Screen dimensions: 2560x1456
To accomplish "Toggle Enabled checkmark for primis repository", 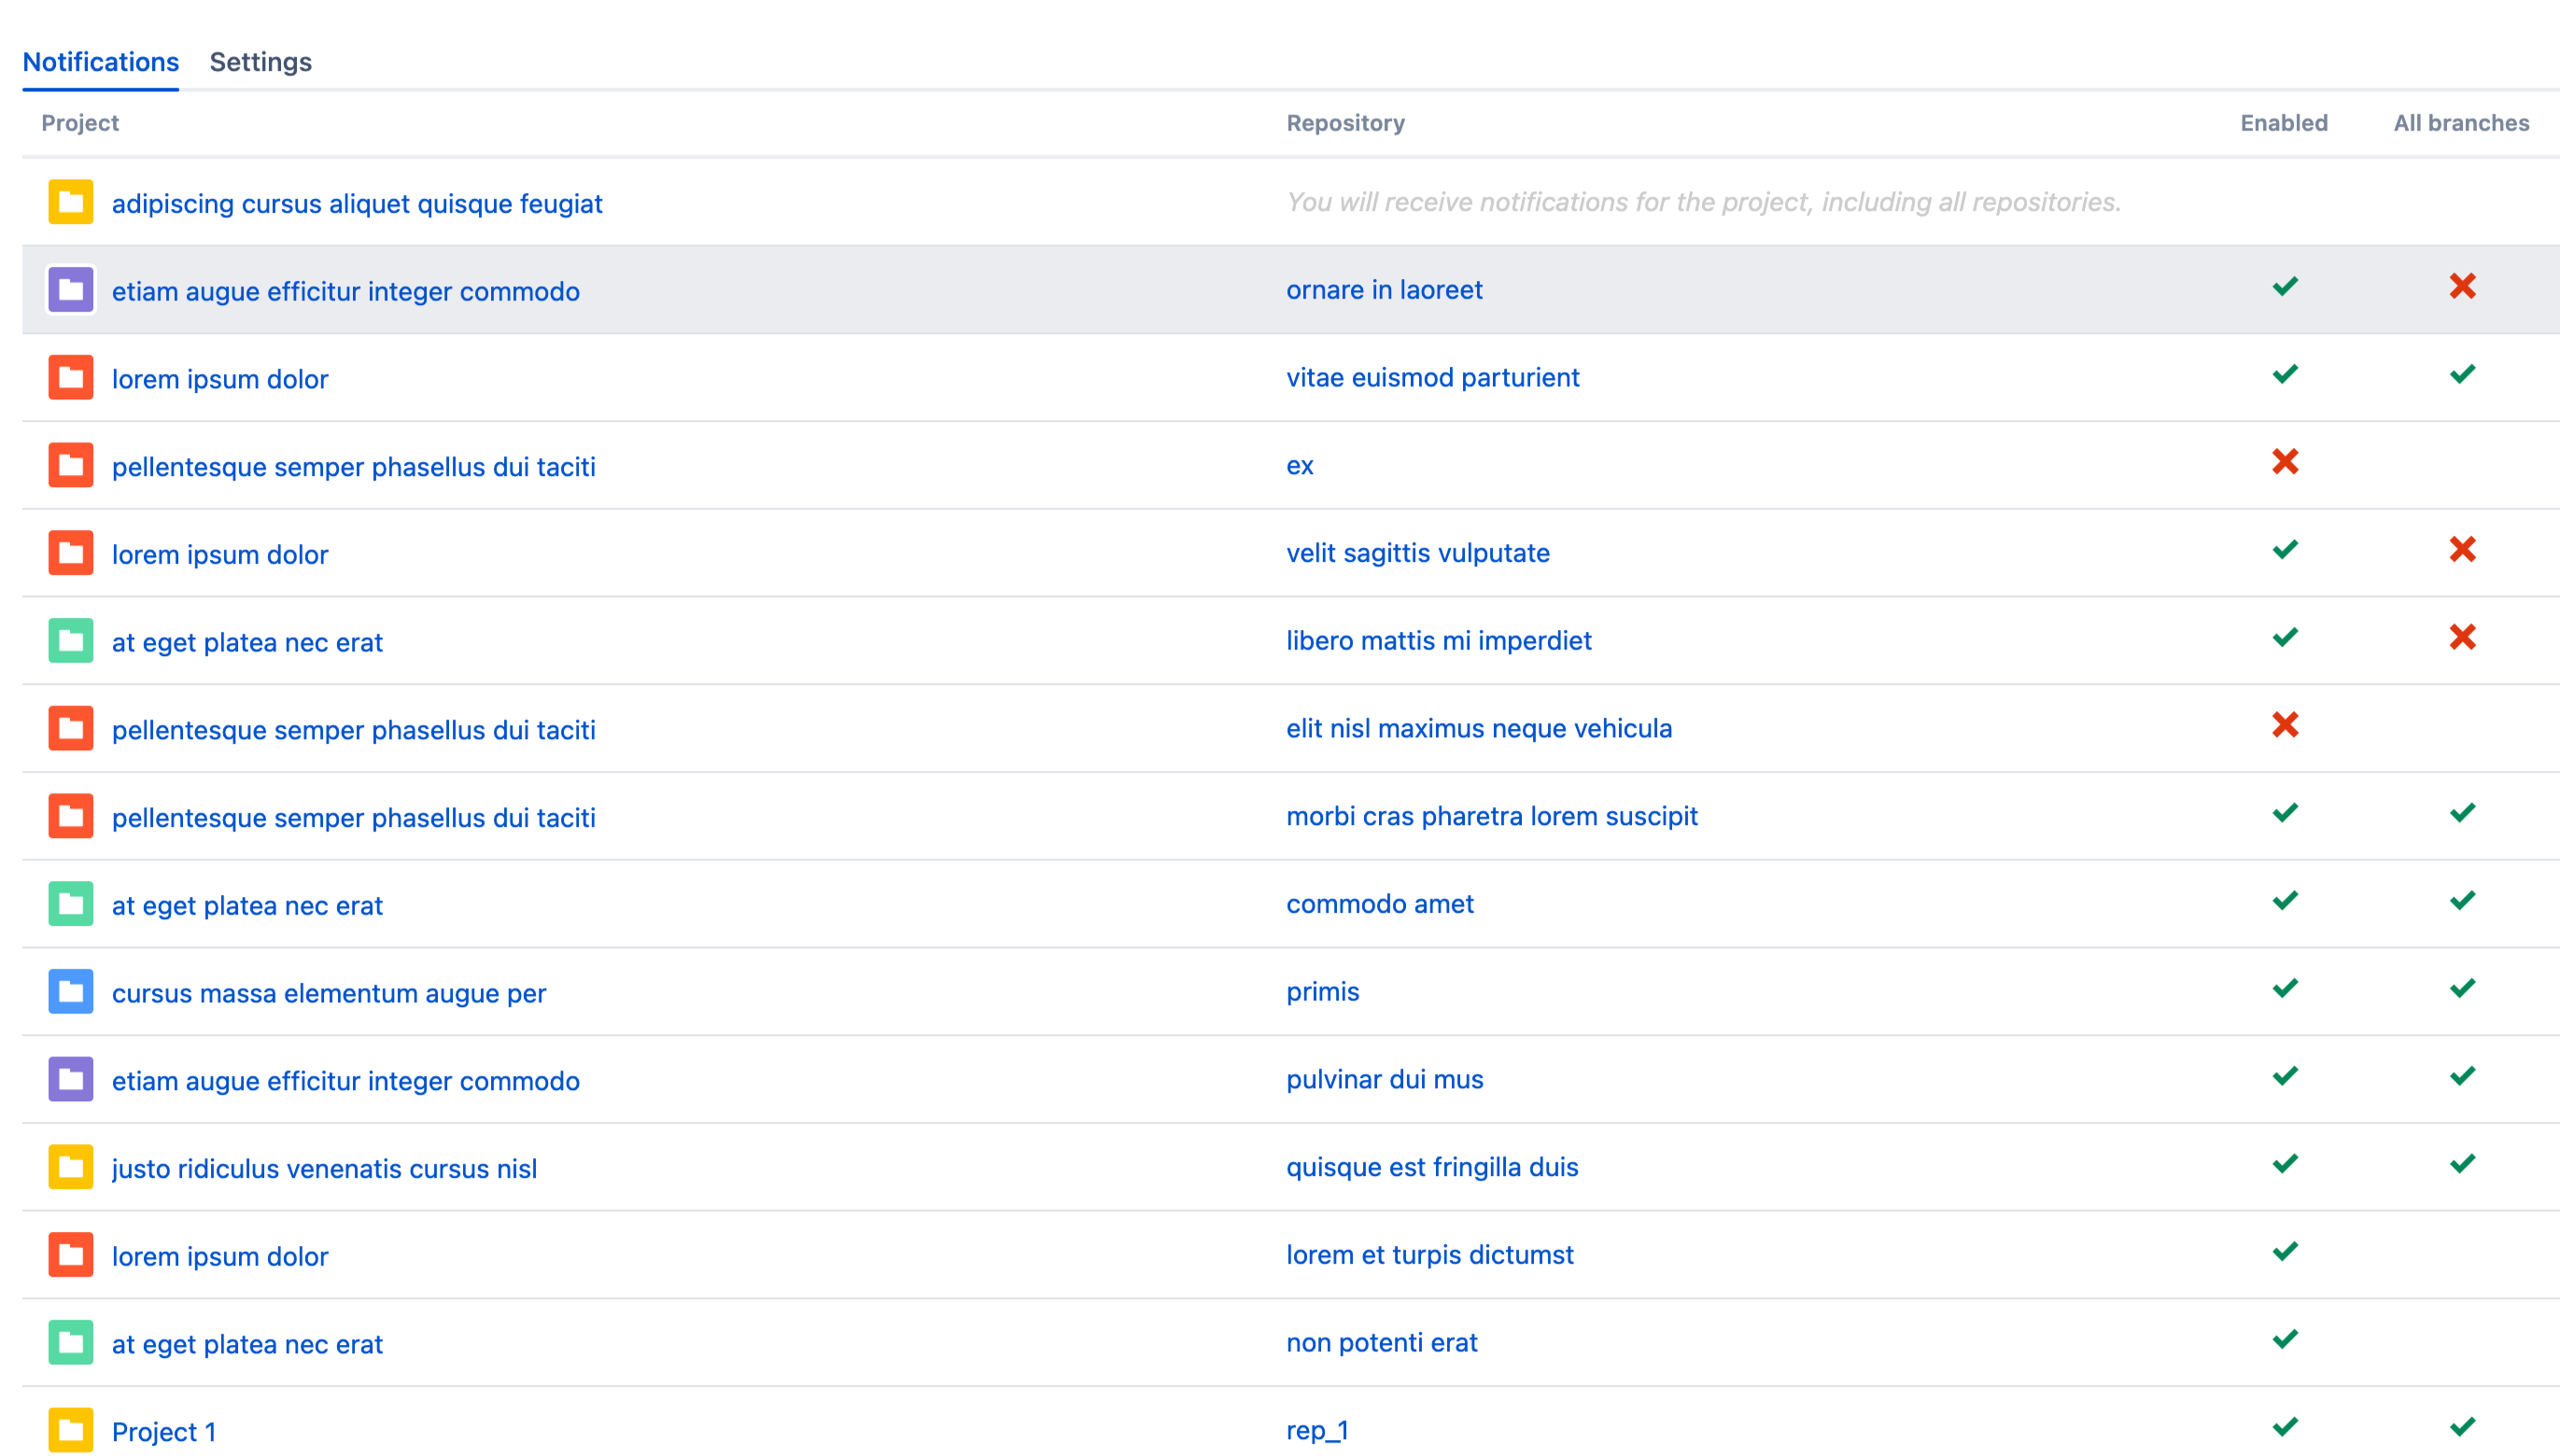I will 2285,989.
